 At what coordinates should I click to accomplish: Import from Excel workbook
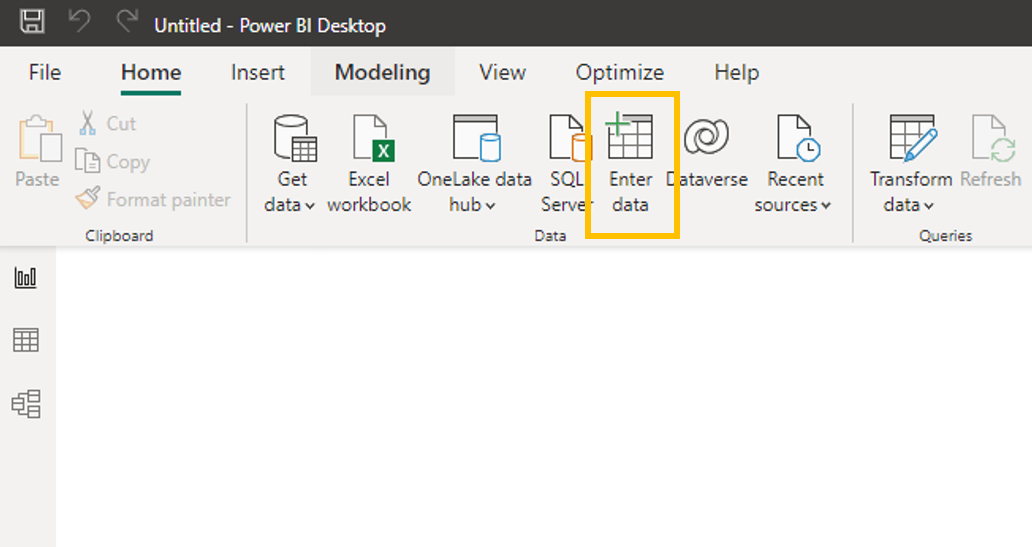coord(369,163)
